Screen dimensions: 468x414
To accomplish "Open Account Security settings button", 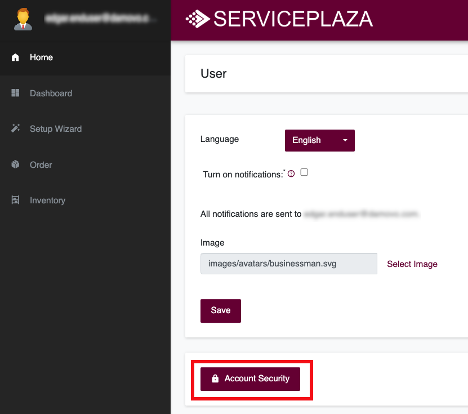I will (x=250, y=379).
